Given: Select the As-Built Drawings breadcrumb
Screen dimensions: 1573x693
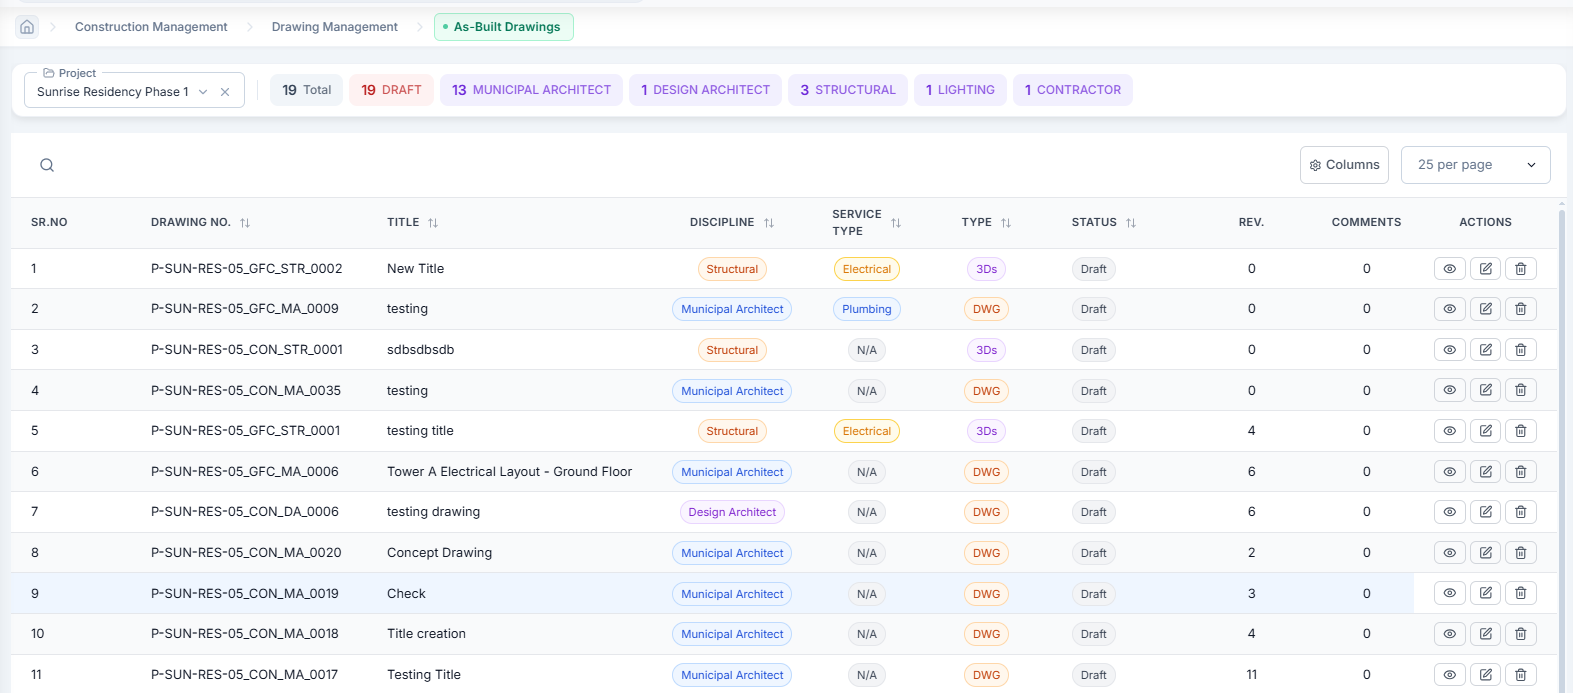Looking at the screenshot, I should (x=504, y=27).
